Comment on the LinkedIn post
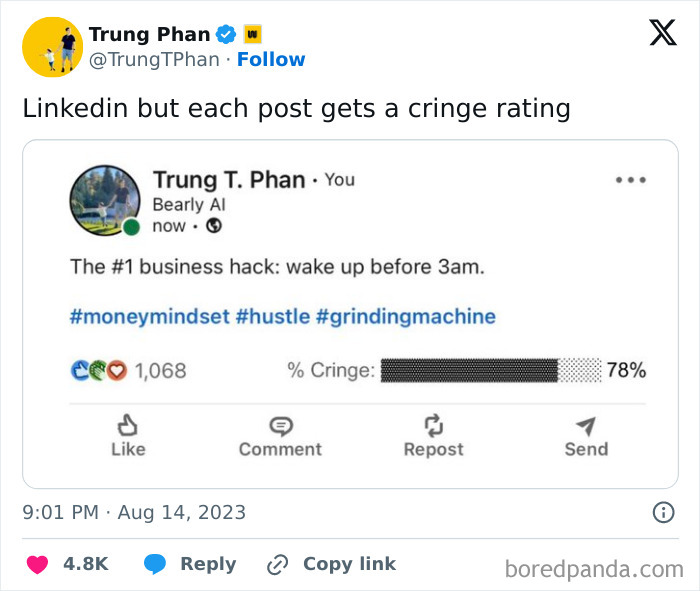Screen dimensions: 700x591 click(280, 436)
